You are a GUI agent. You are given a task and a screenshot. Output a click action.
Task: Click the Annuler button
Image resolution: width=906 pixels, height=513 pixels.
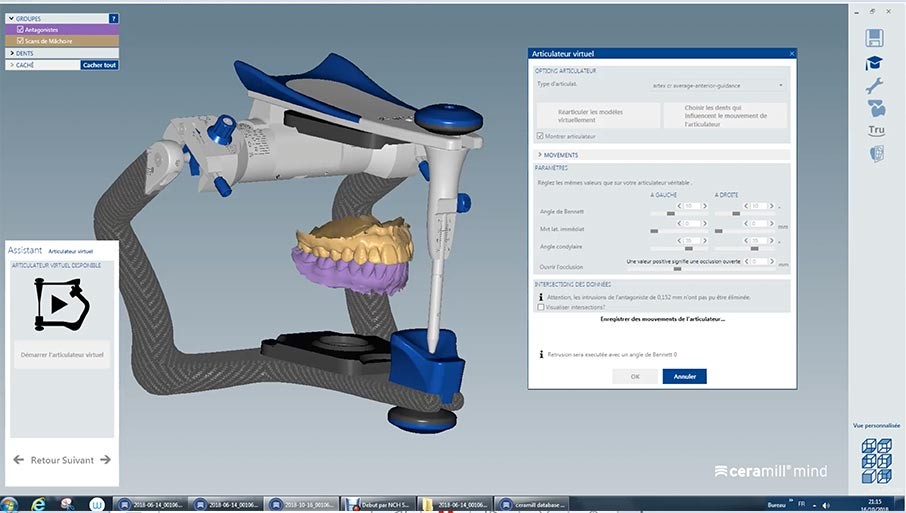(684, 377)
